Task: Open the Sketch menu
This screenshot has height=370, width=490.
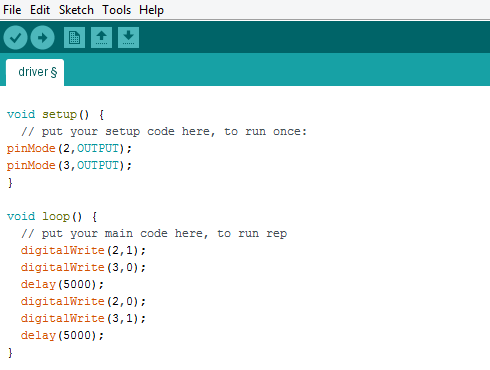Action: coord(76,10)
